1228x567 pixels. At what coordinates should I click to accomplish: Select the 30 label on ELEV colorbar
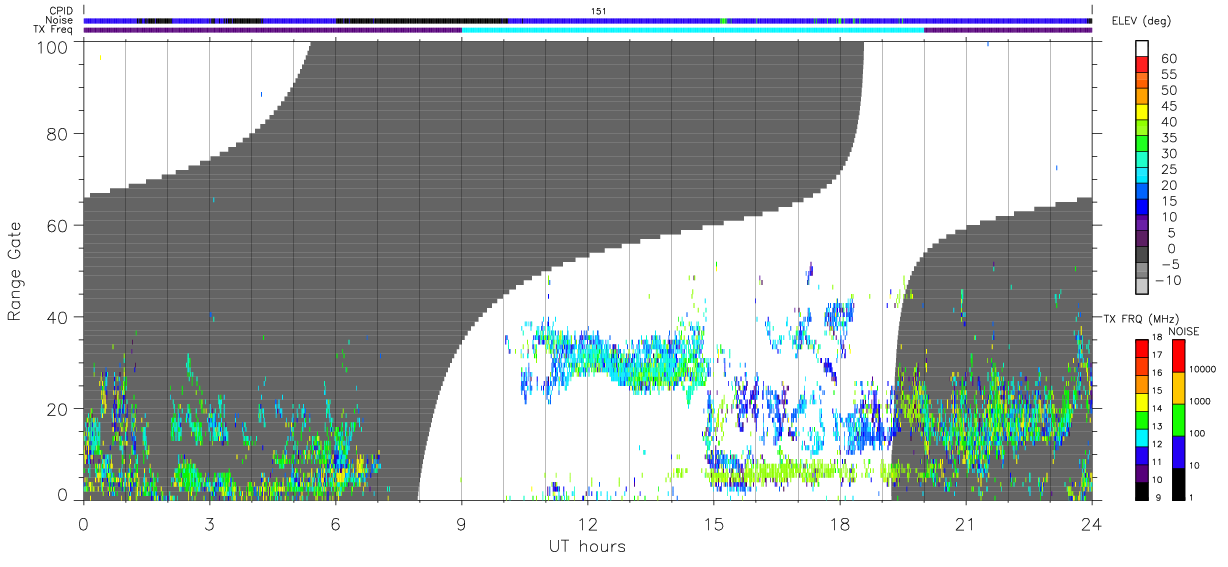(1168, 154)
